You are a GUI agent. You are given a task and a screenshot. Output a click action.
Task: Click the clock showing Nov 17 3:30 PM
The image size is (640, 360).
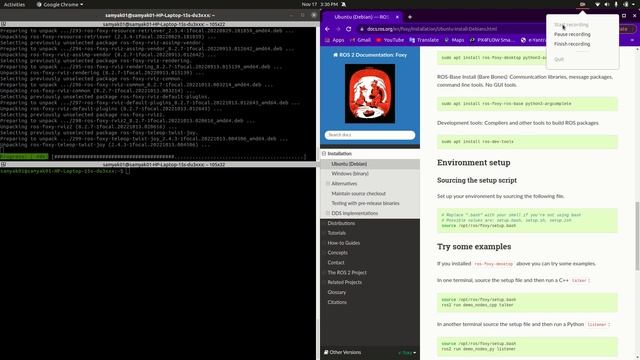pyautogui.click(x=320, y=4)
